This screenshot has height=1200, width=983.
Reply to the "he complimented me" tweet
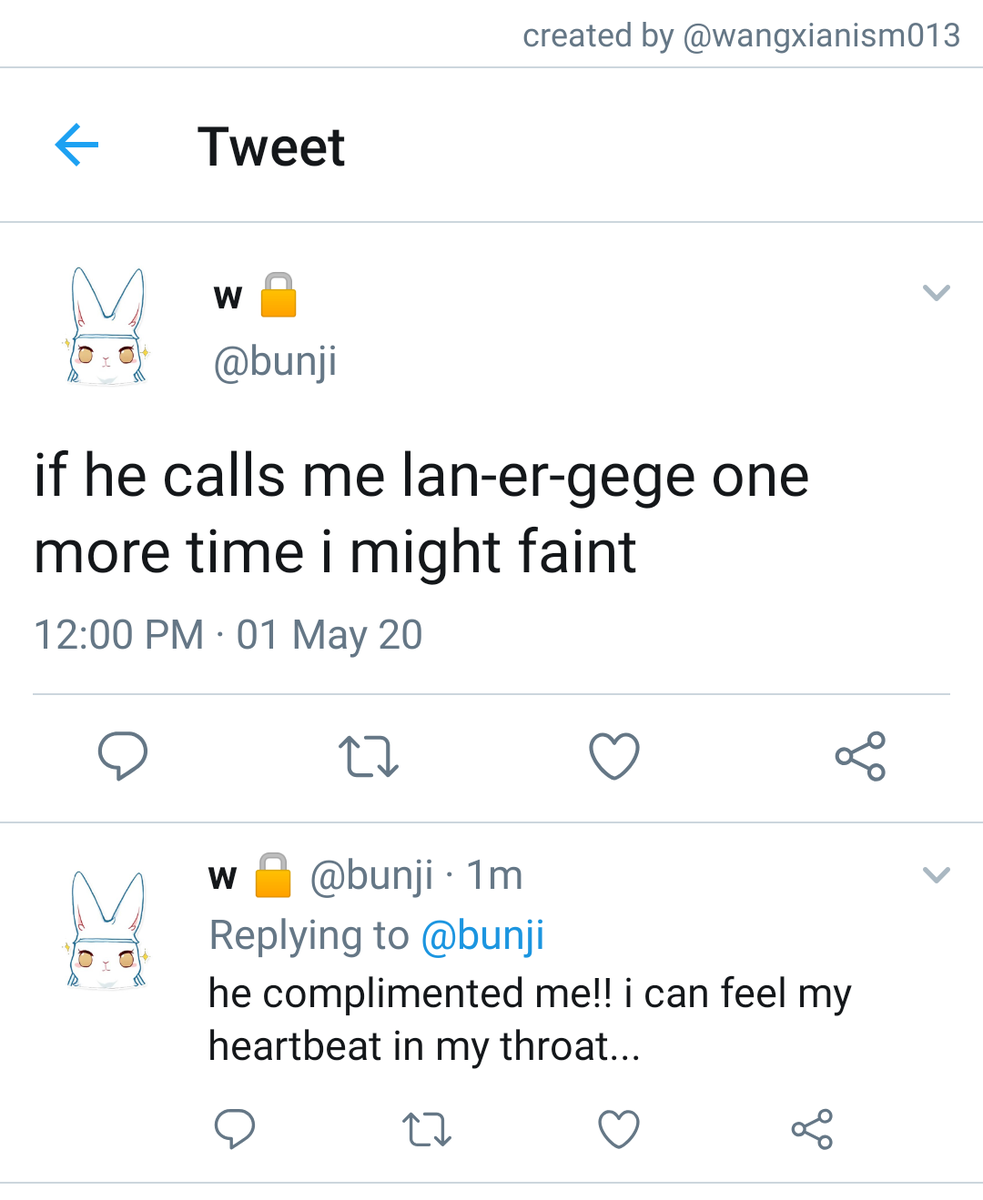(235, 1129)
